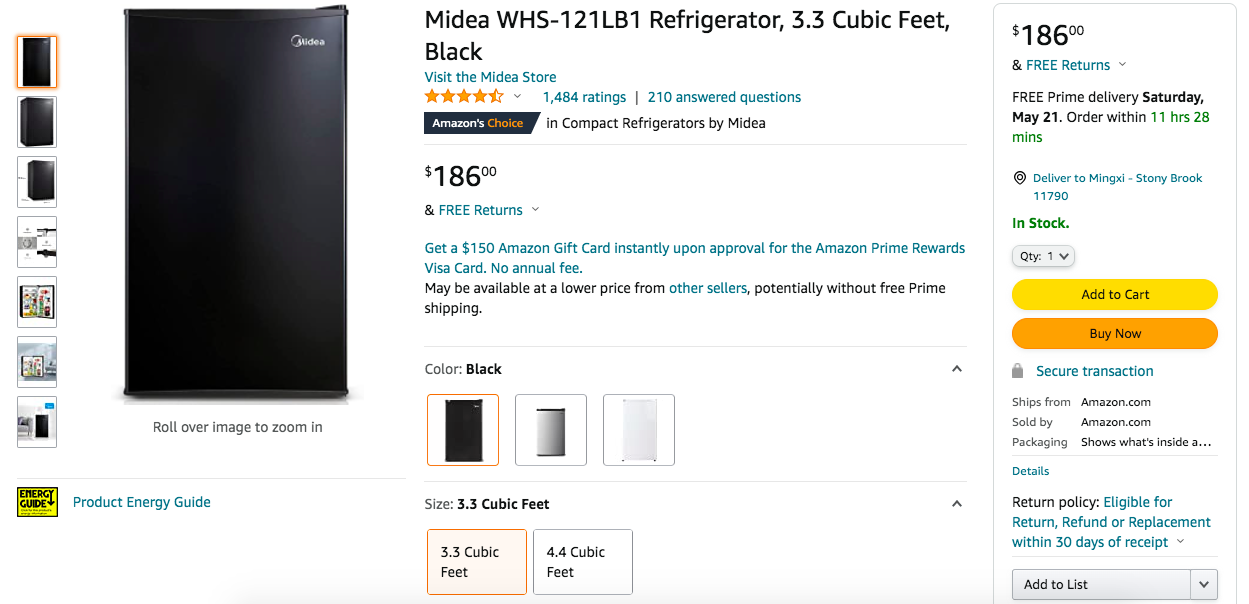
Task: Click the star rating icon
Action: click(x=464, y=97)
